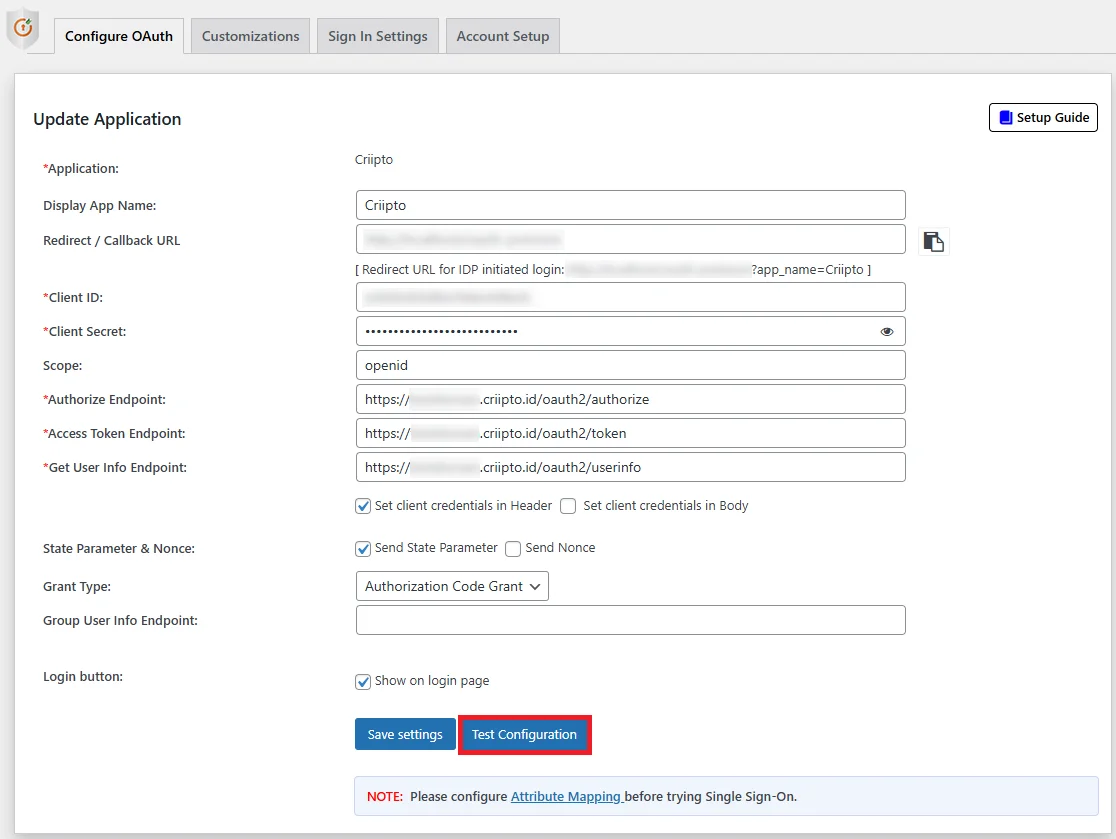
Task: Open the Account Setup tab
Action: [x=502, y=36]
